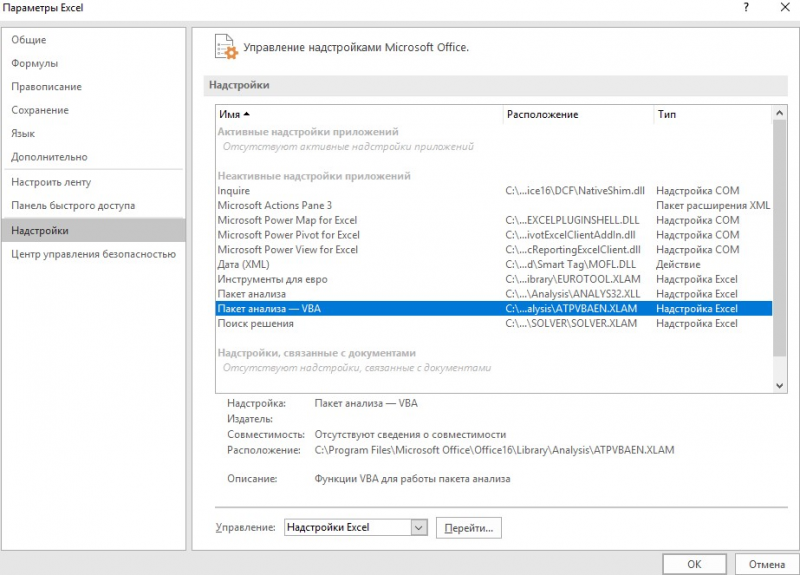Select Инструменты для евро add-in
This screenshot has height=575, width=800.
tap(494, 280)
